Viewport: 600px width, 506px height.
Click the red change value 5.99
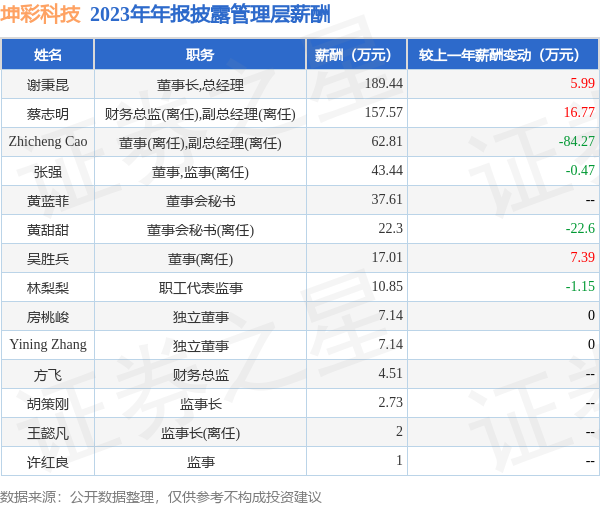click(582, 83)
